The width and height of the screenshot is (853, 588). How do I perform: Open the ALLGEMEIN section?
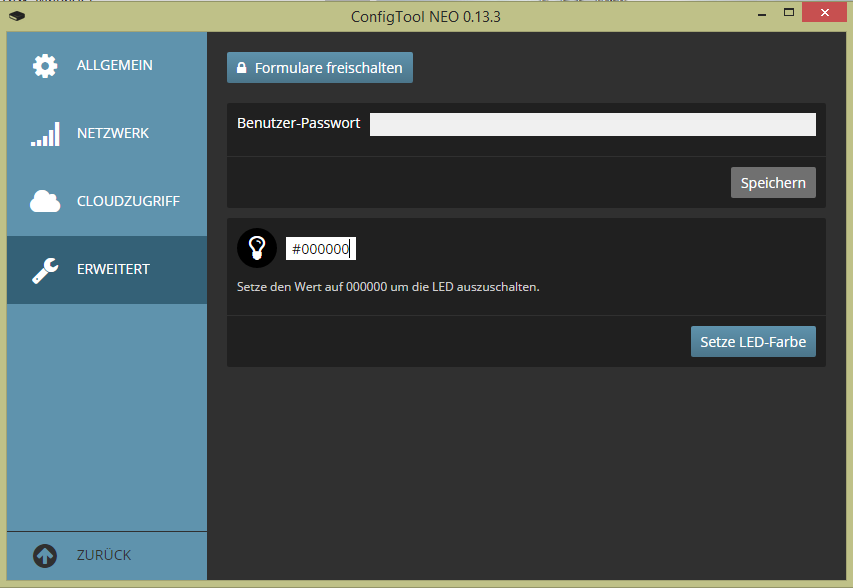[114, 66]
